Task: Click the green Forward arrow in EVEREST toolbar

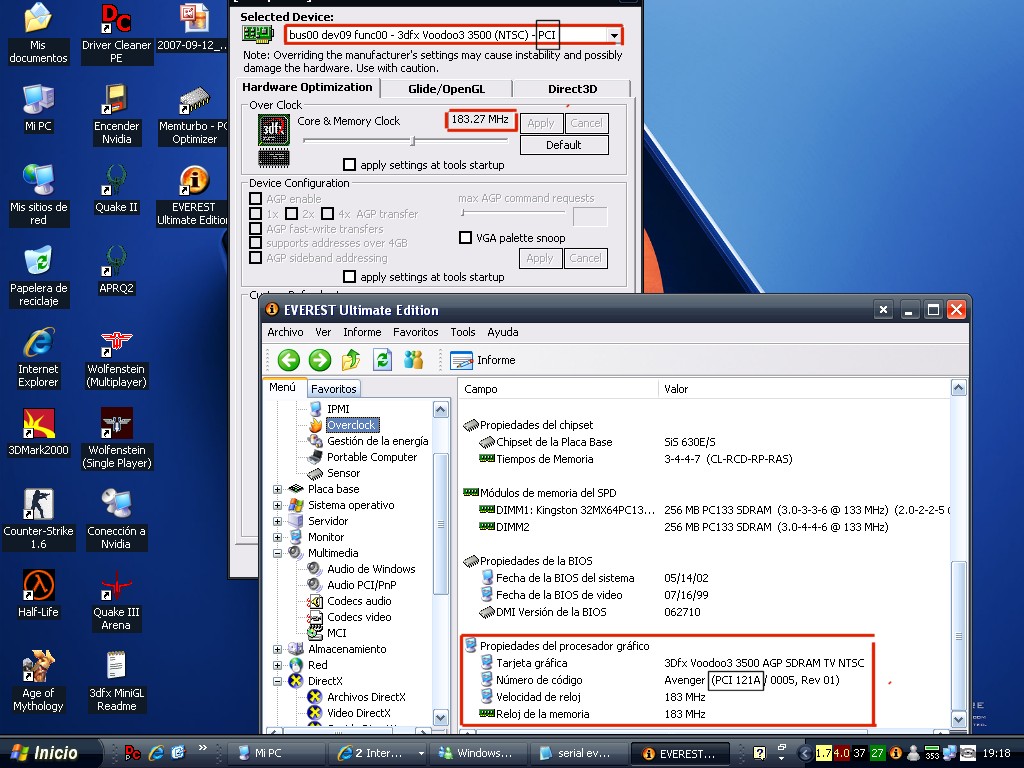Action: pos(320,360)
